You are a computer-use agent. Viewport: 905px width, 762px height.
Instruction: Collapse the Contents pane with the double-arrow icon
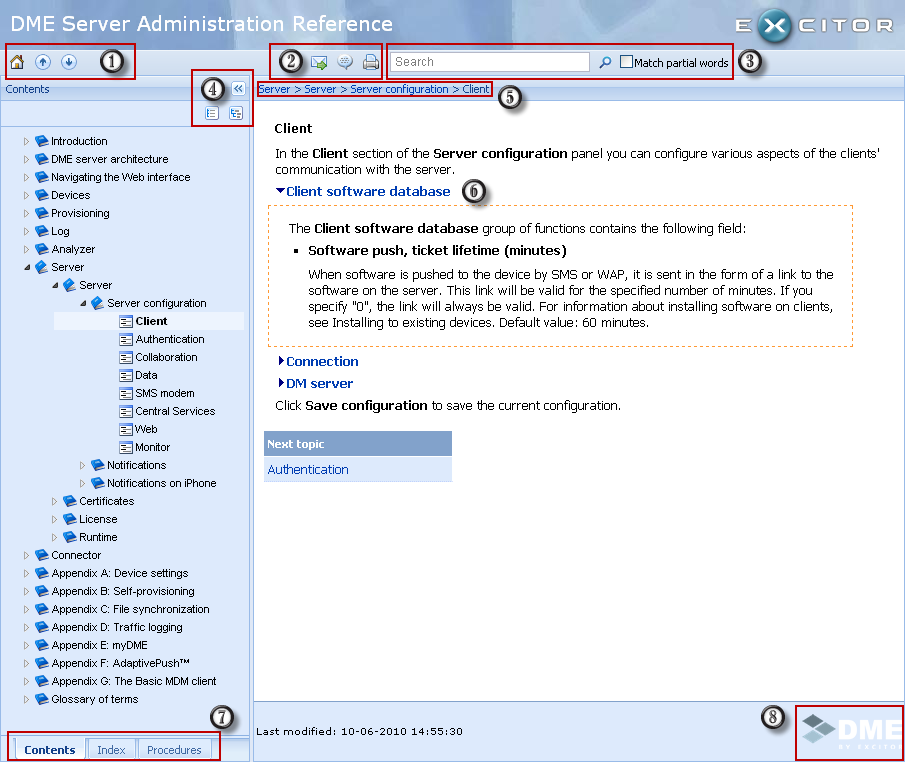(238, 89)
